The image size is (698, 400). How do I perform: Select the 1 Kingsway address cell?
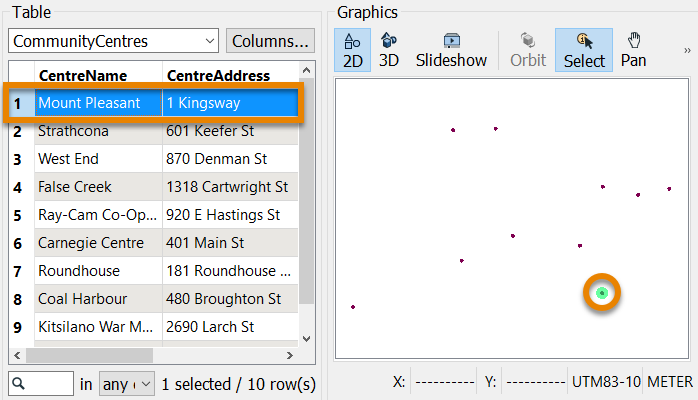(230, 103)
